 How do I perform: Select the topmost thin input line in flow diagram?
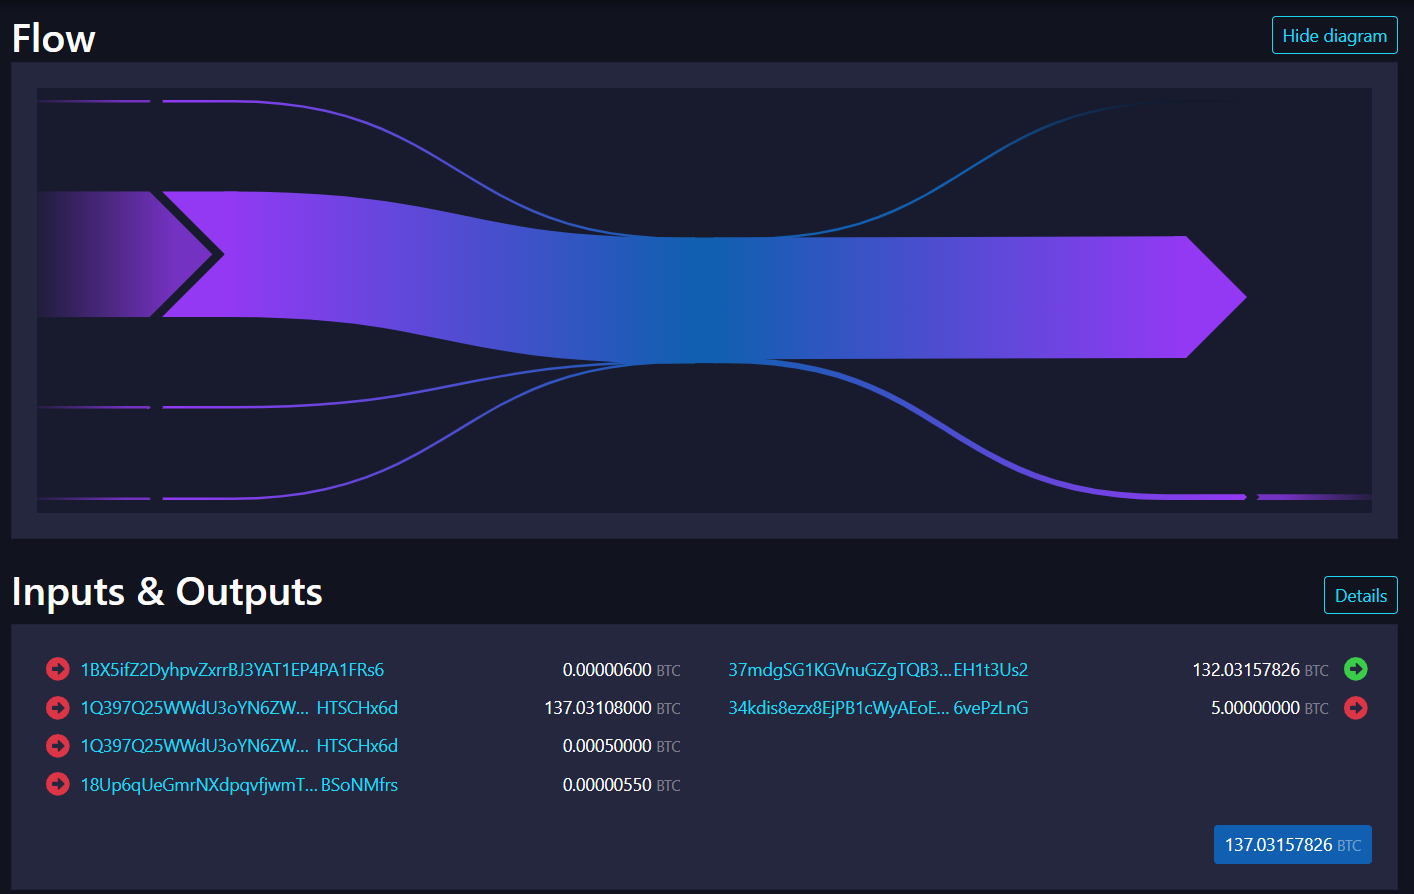[93, 101]
